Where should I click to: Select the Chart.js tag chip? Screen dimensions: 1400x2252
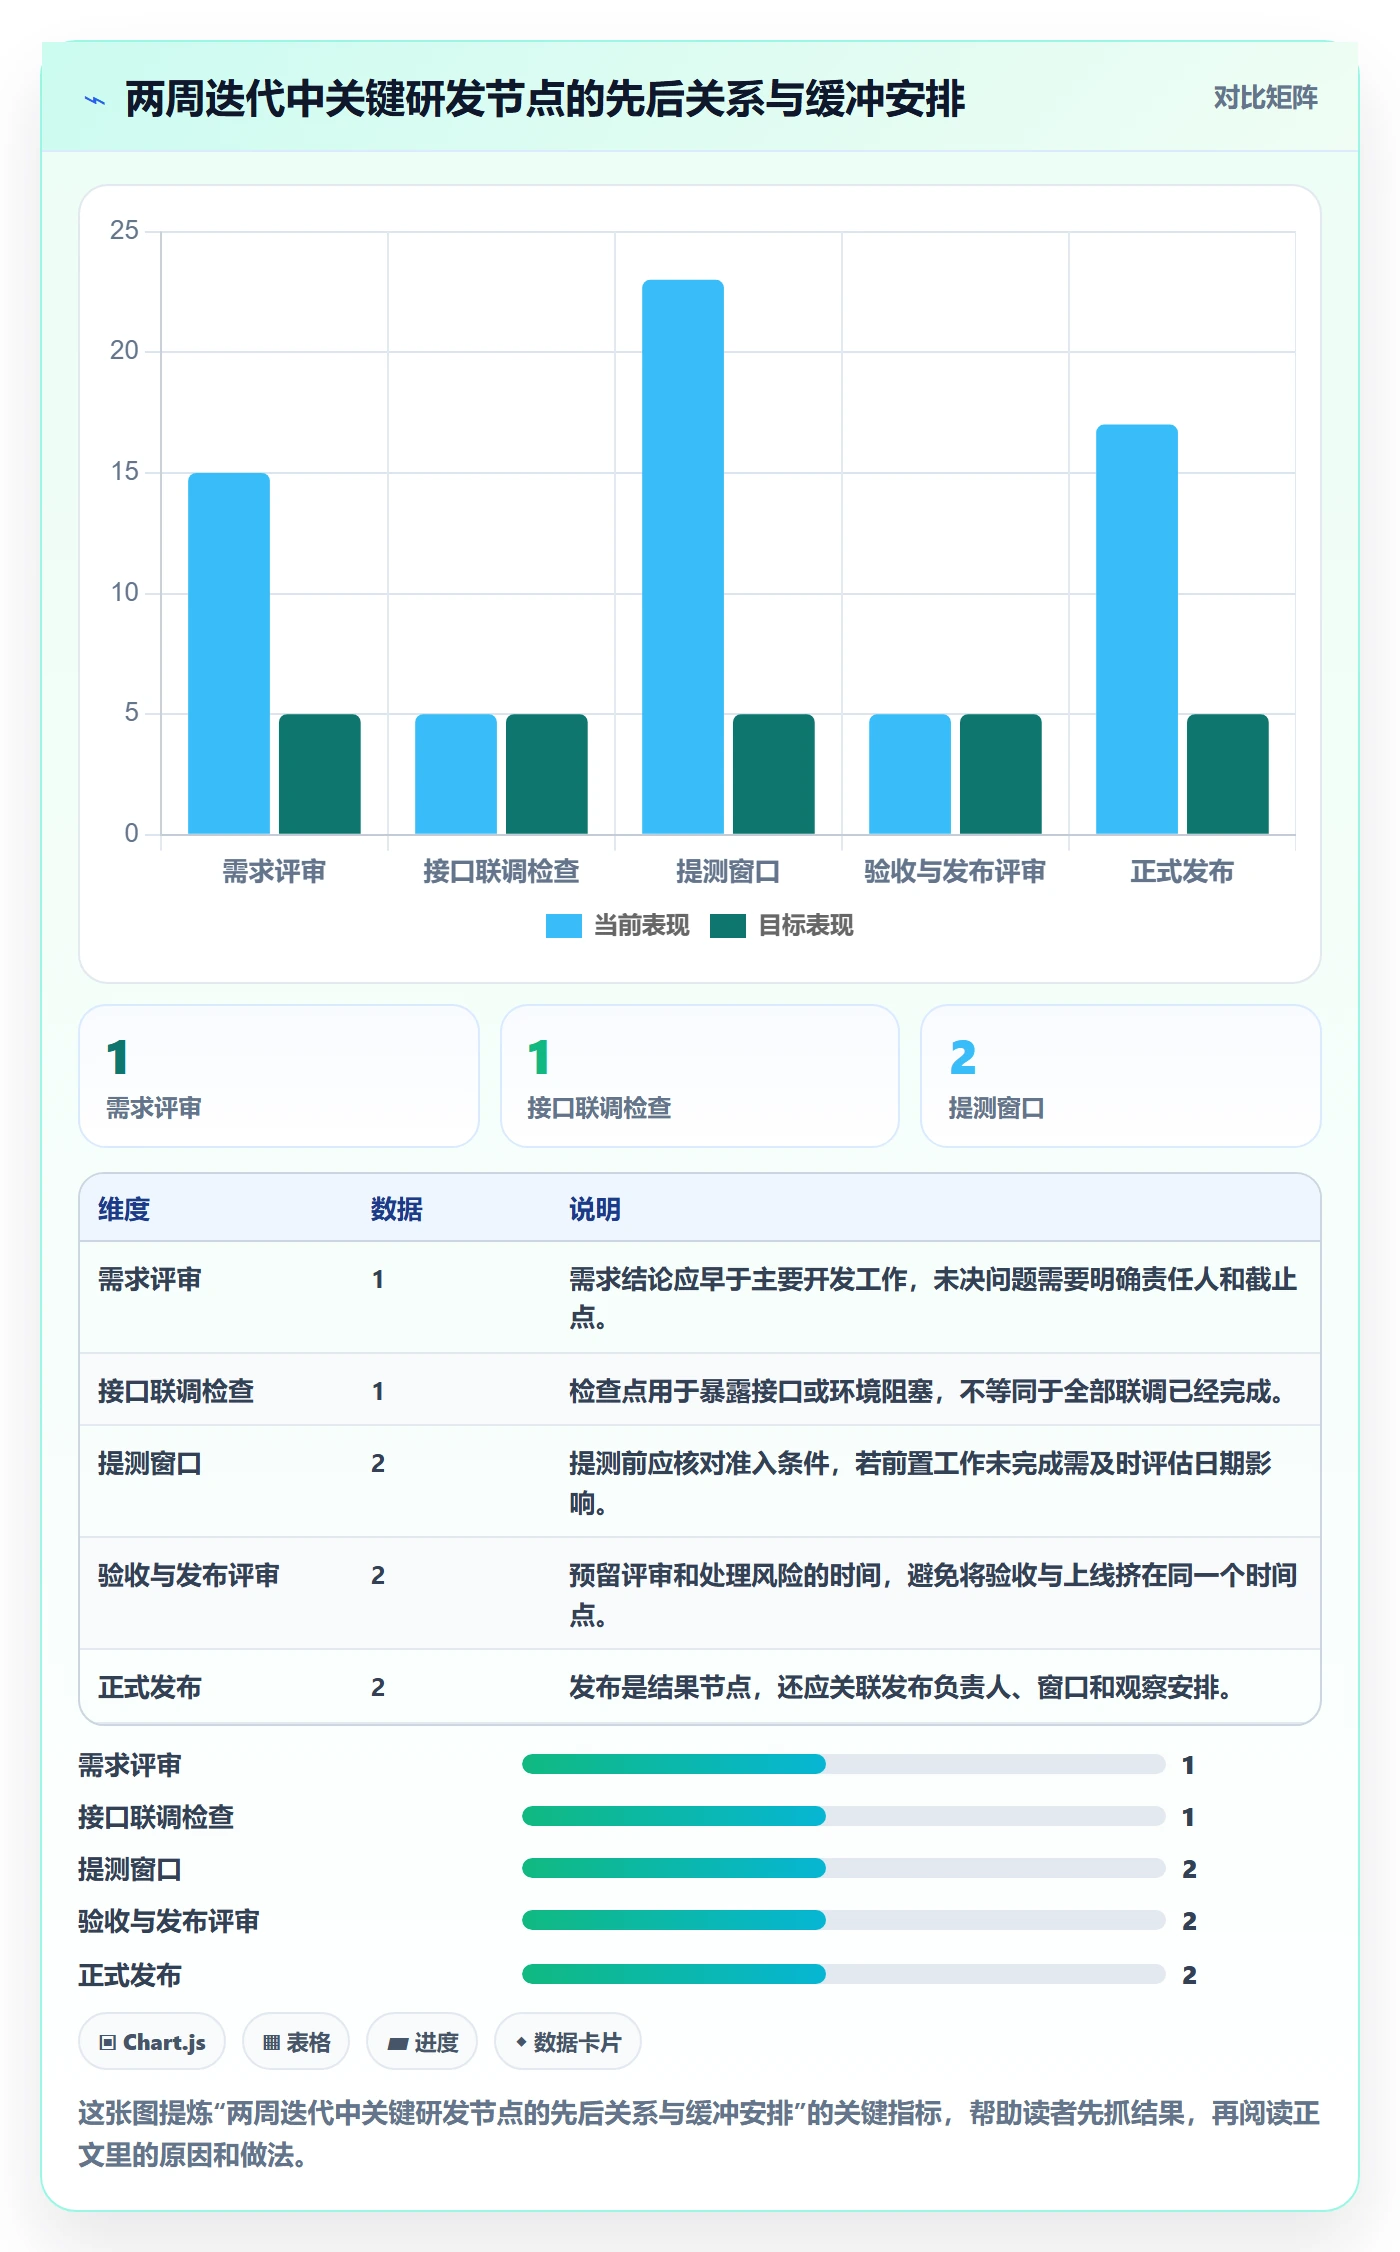[x=152, y=2042]
